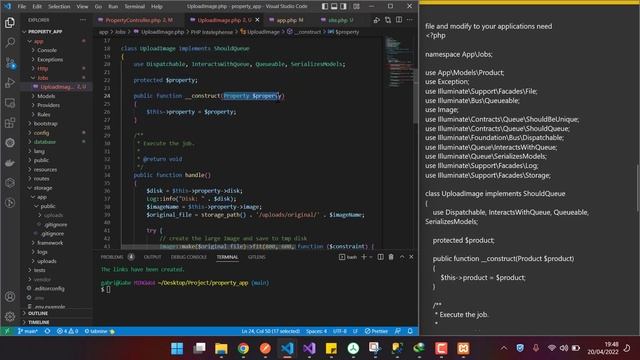Add a new terminal with plus icon

364,257
